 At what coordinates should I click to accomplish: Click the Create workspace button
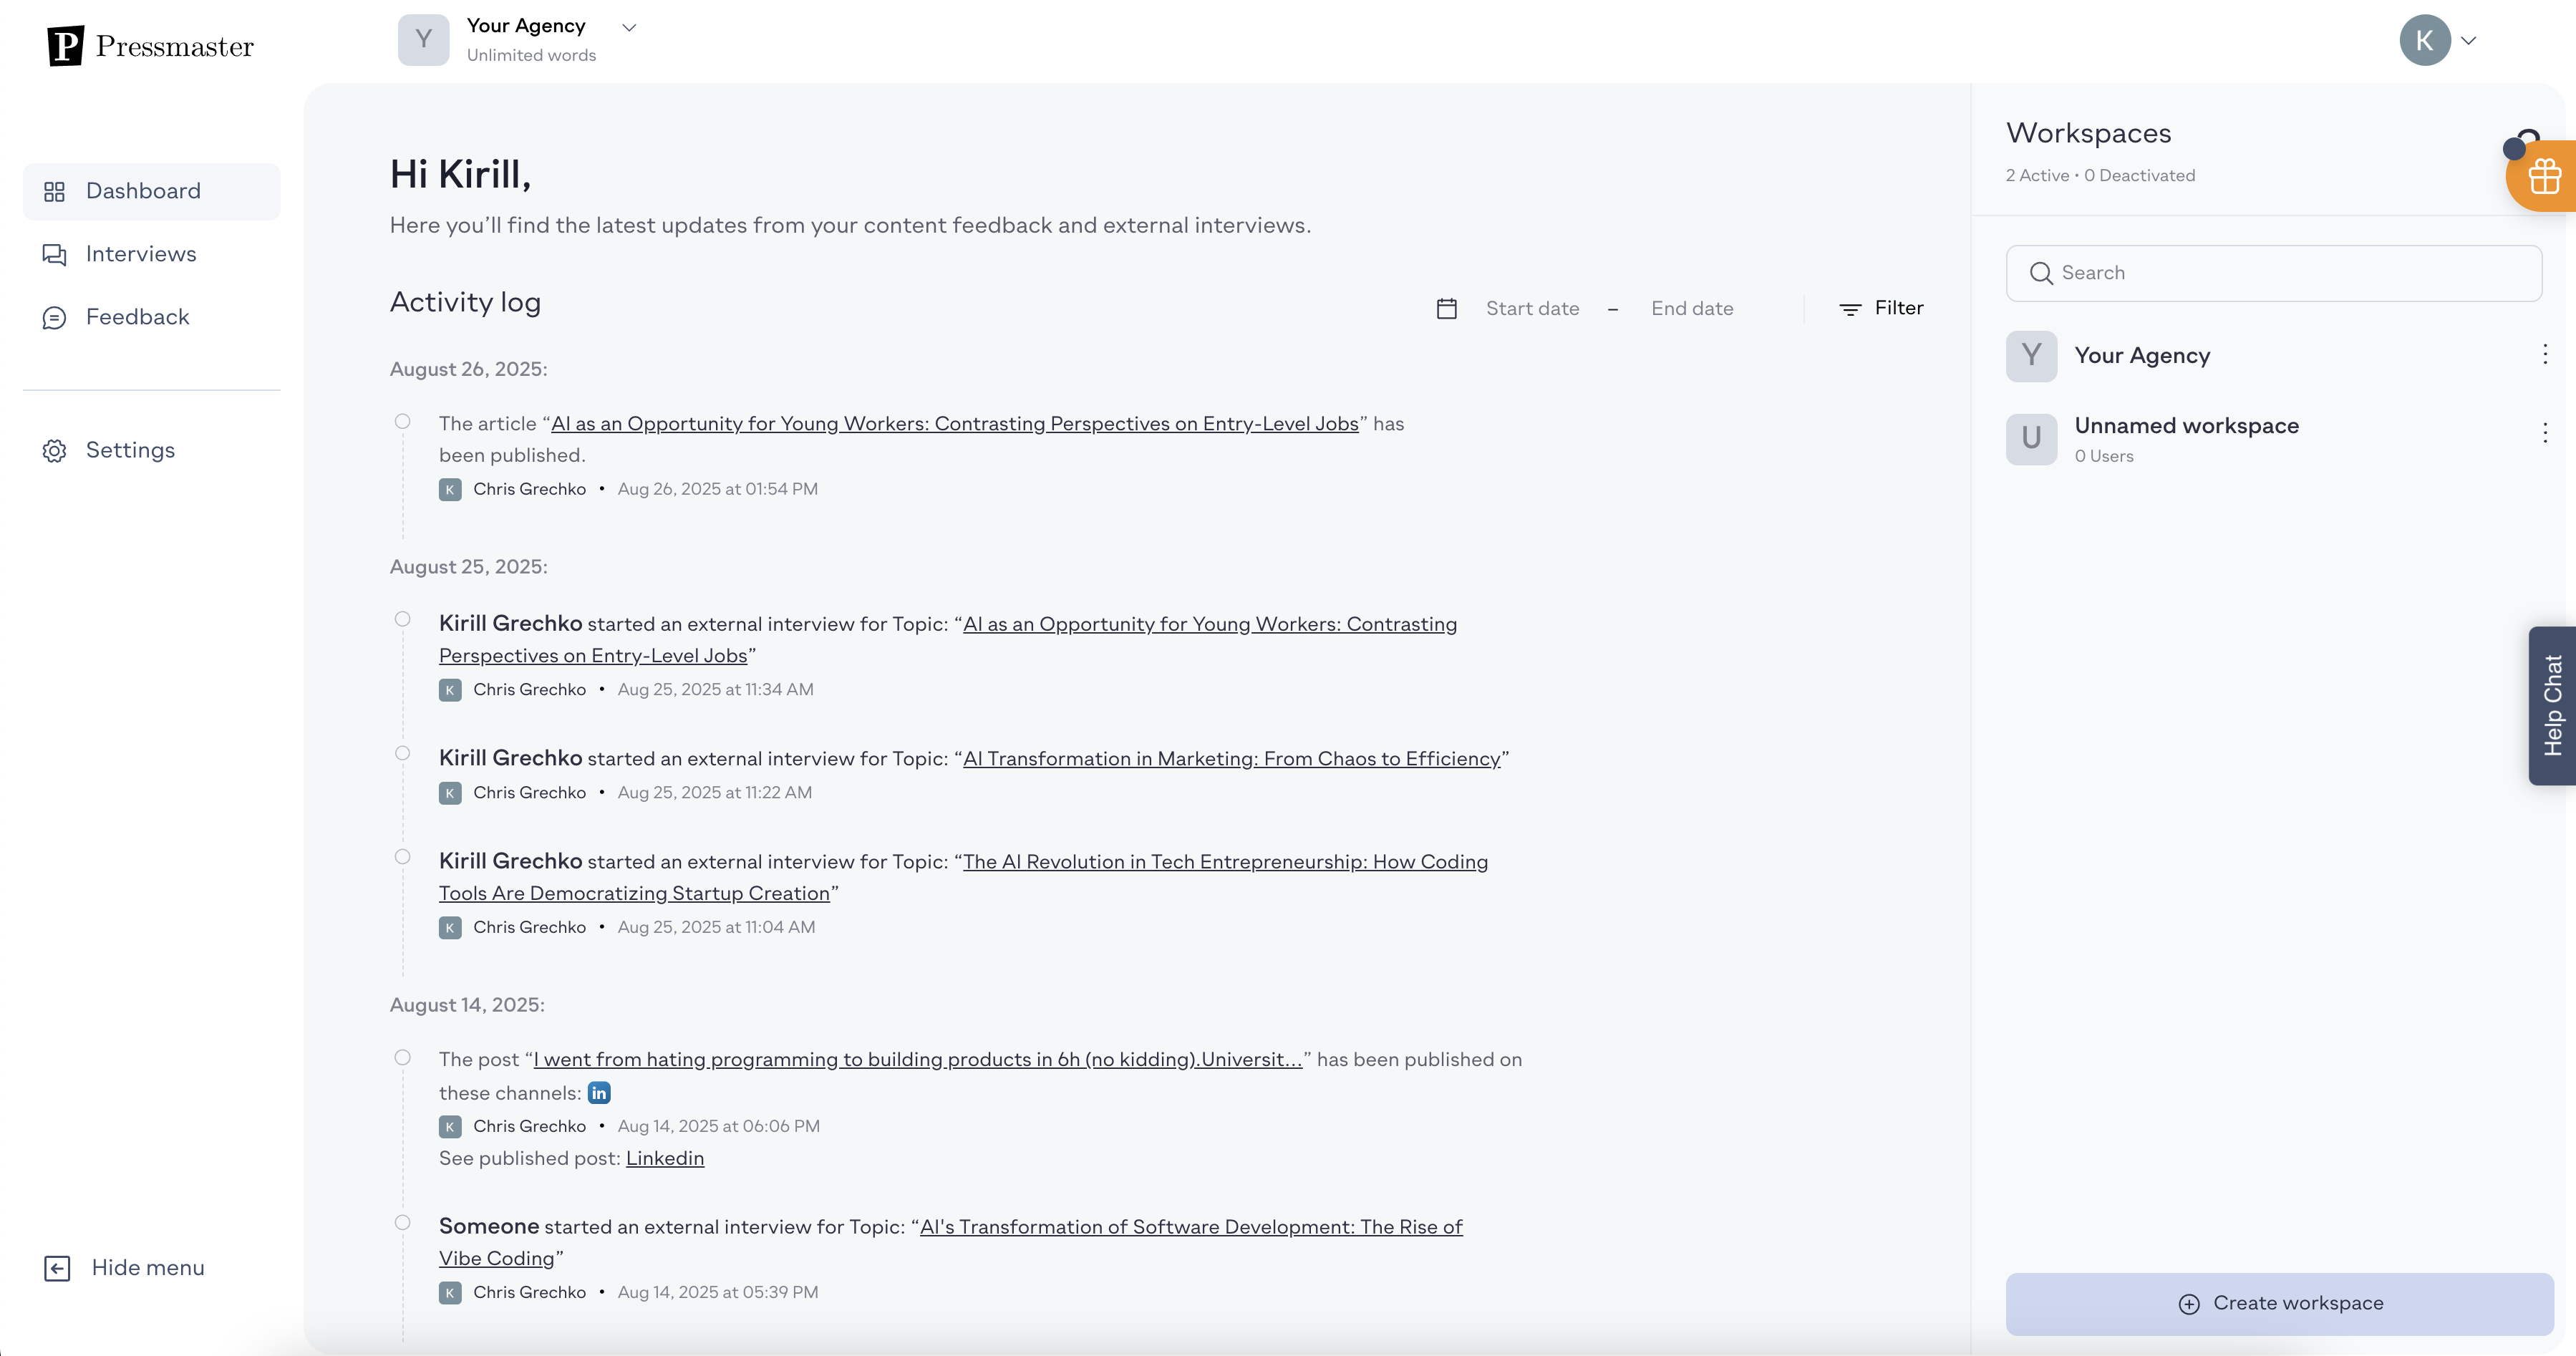click(2279, 1303)
